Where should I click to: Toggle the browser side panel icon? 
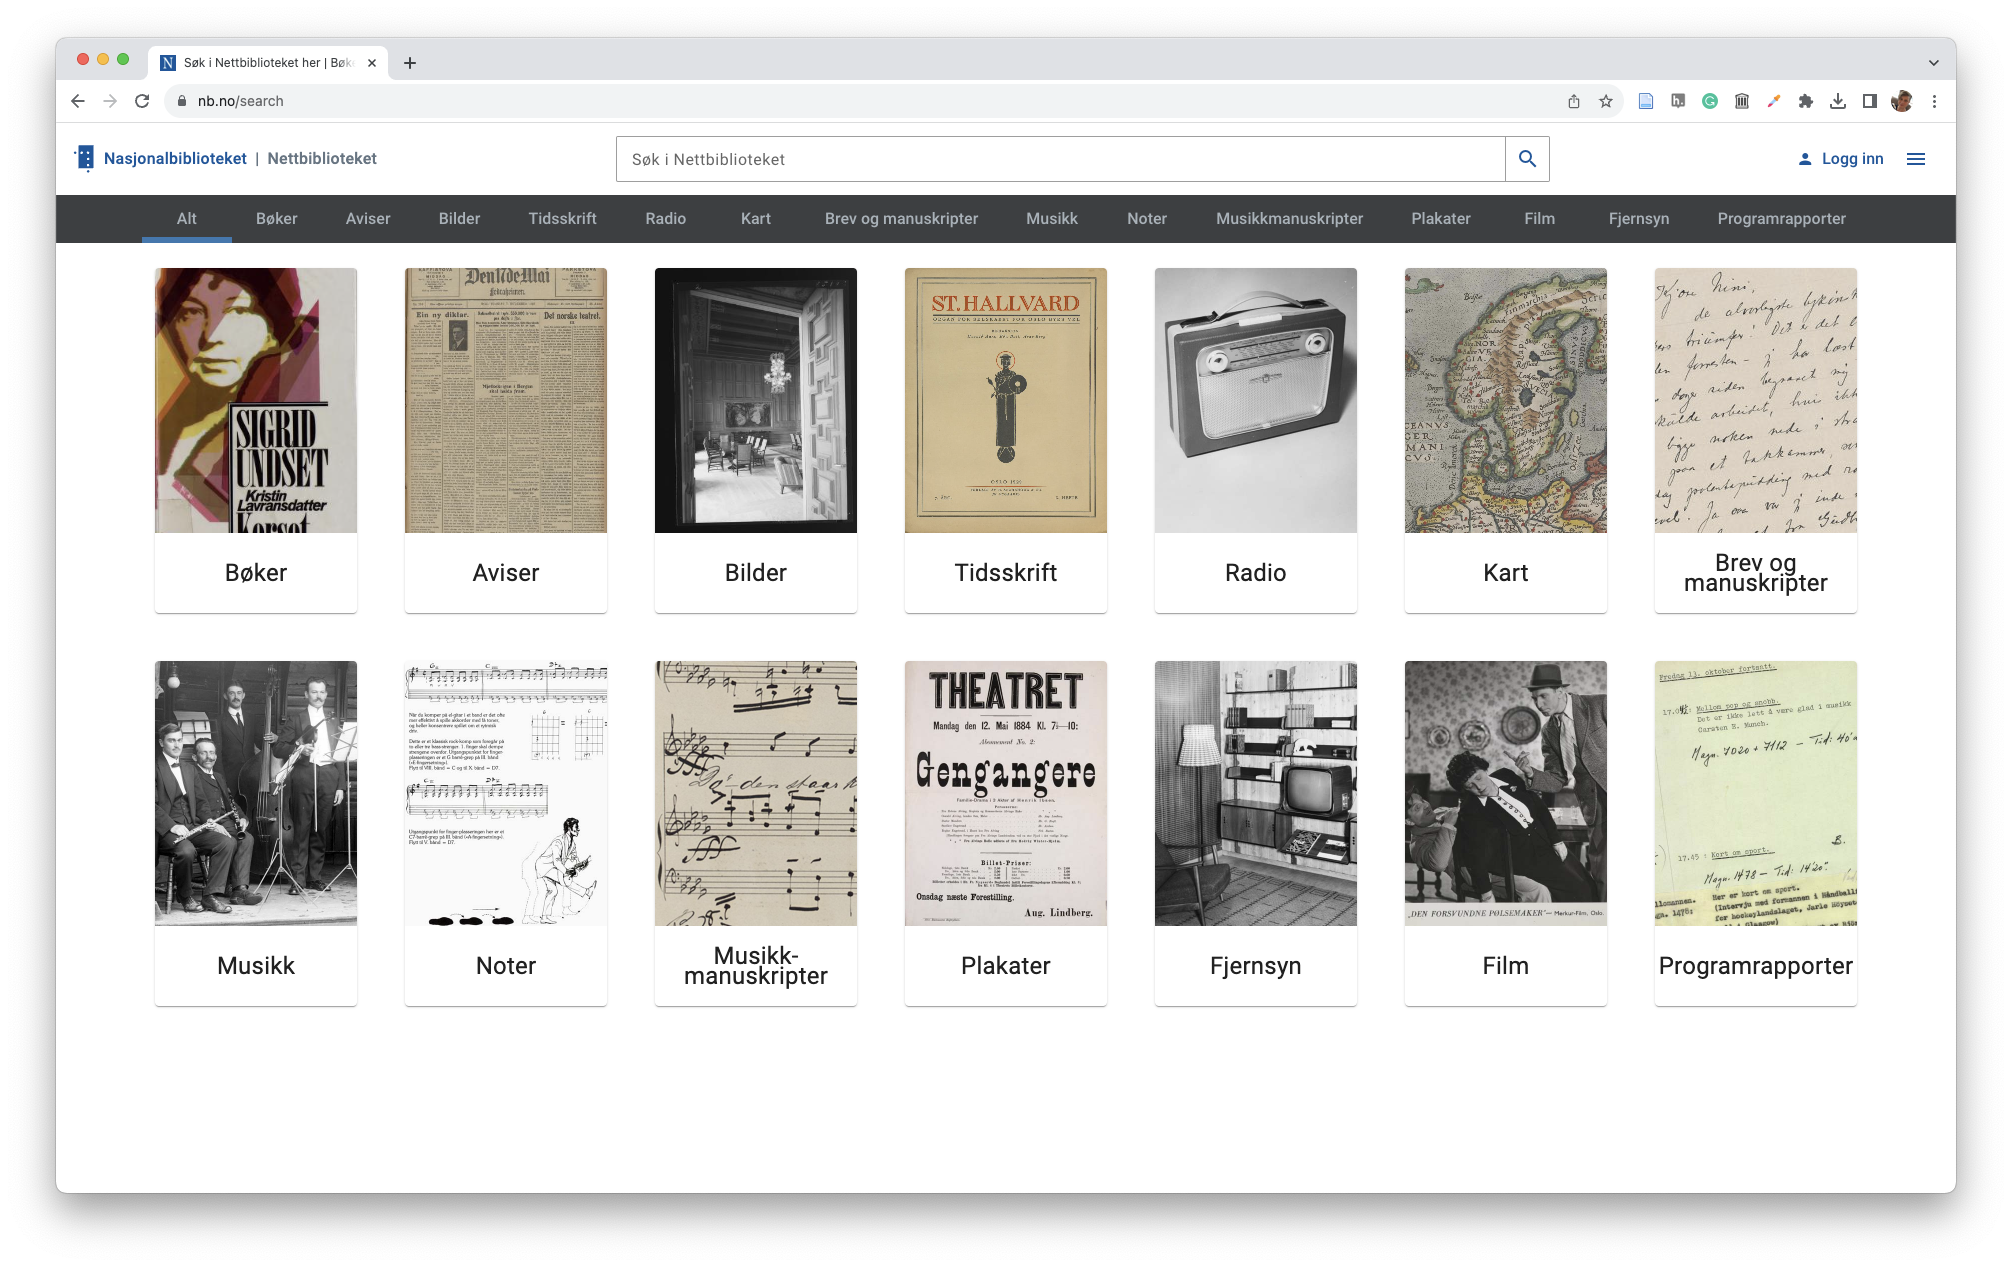[1869, 101]
